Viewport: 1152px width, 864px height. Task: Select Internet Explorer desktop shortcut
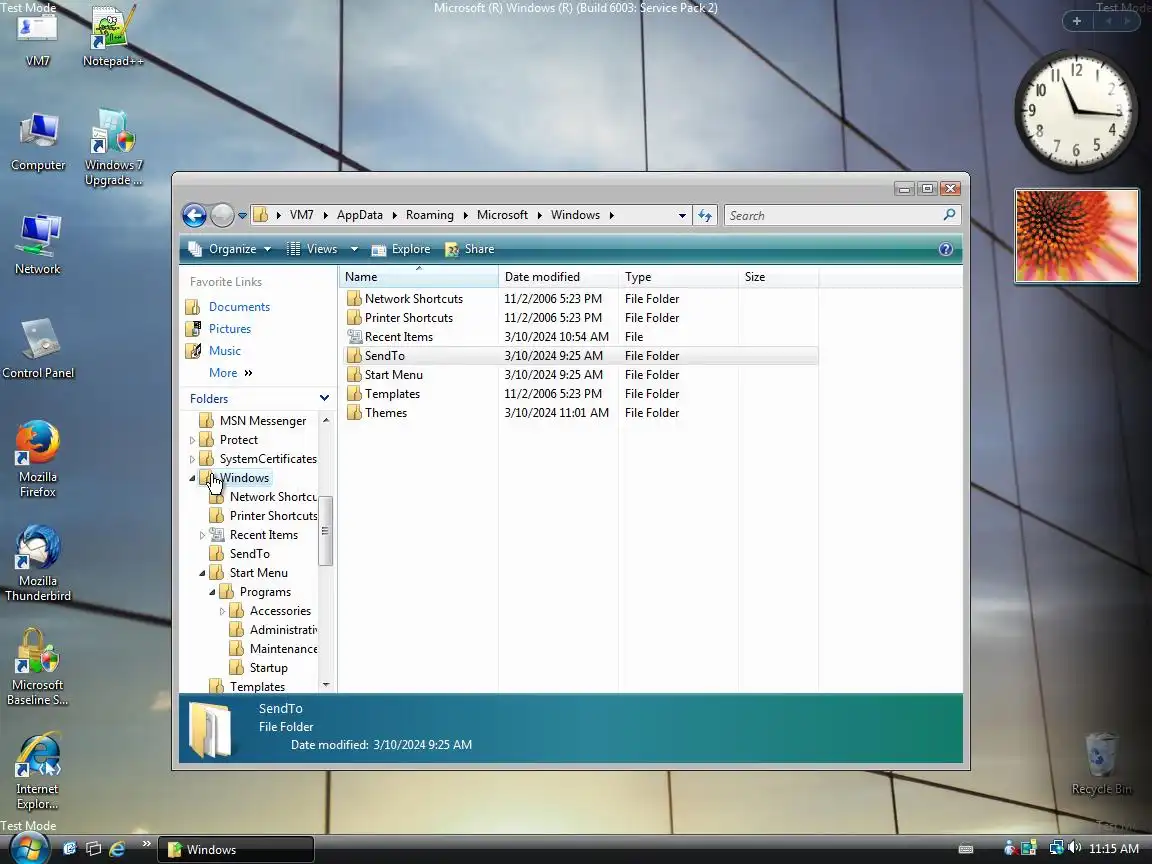(37, 771)
